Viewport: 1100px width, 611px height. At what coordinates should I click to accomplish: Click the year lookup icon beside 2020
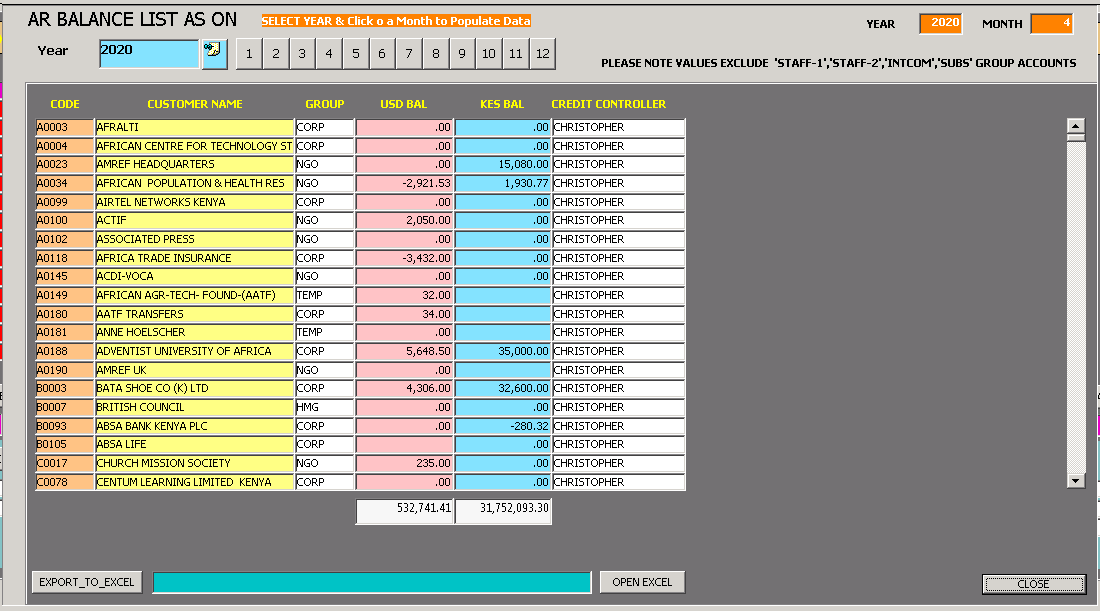(x=214, y=53)
